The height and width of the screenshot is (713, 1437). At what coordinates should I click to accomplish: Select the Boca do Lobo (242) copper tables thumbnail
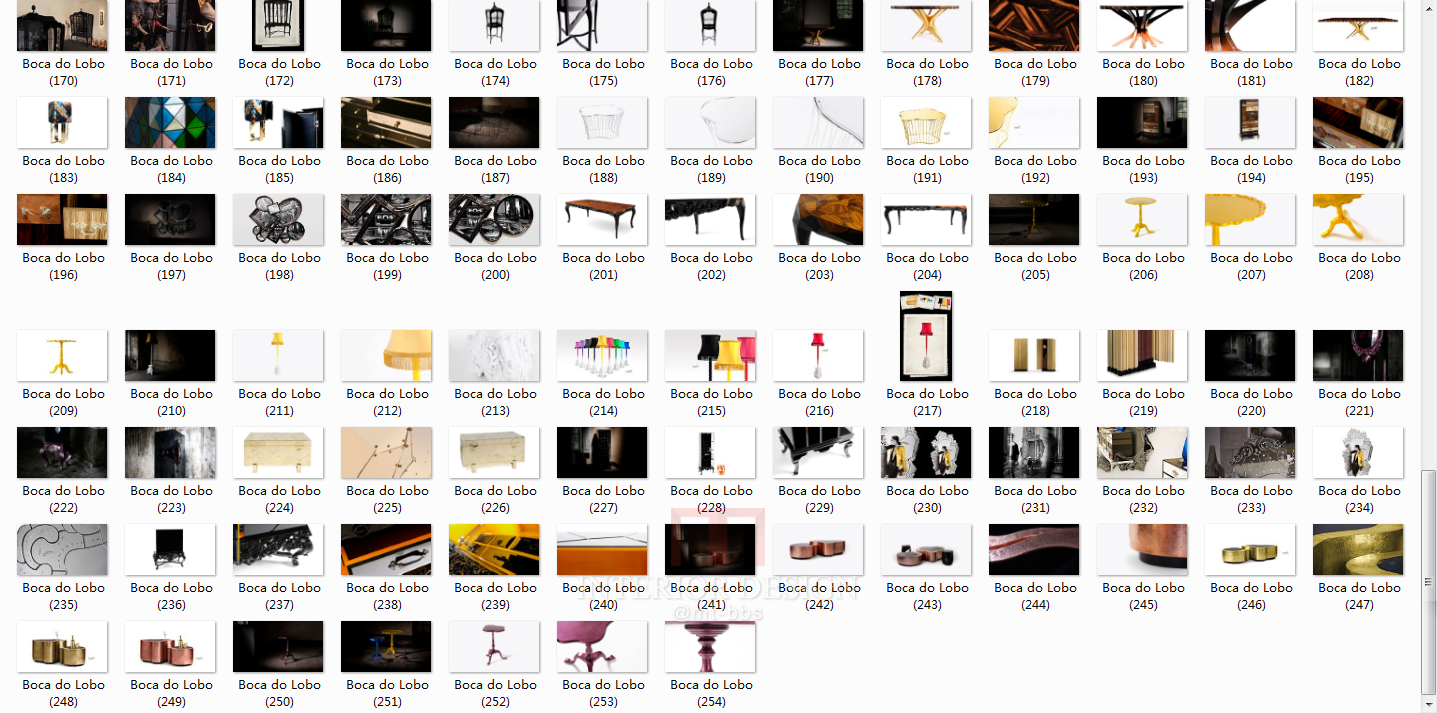pos(818,549)
